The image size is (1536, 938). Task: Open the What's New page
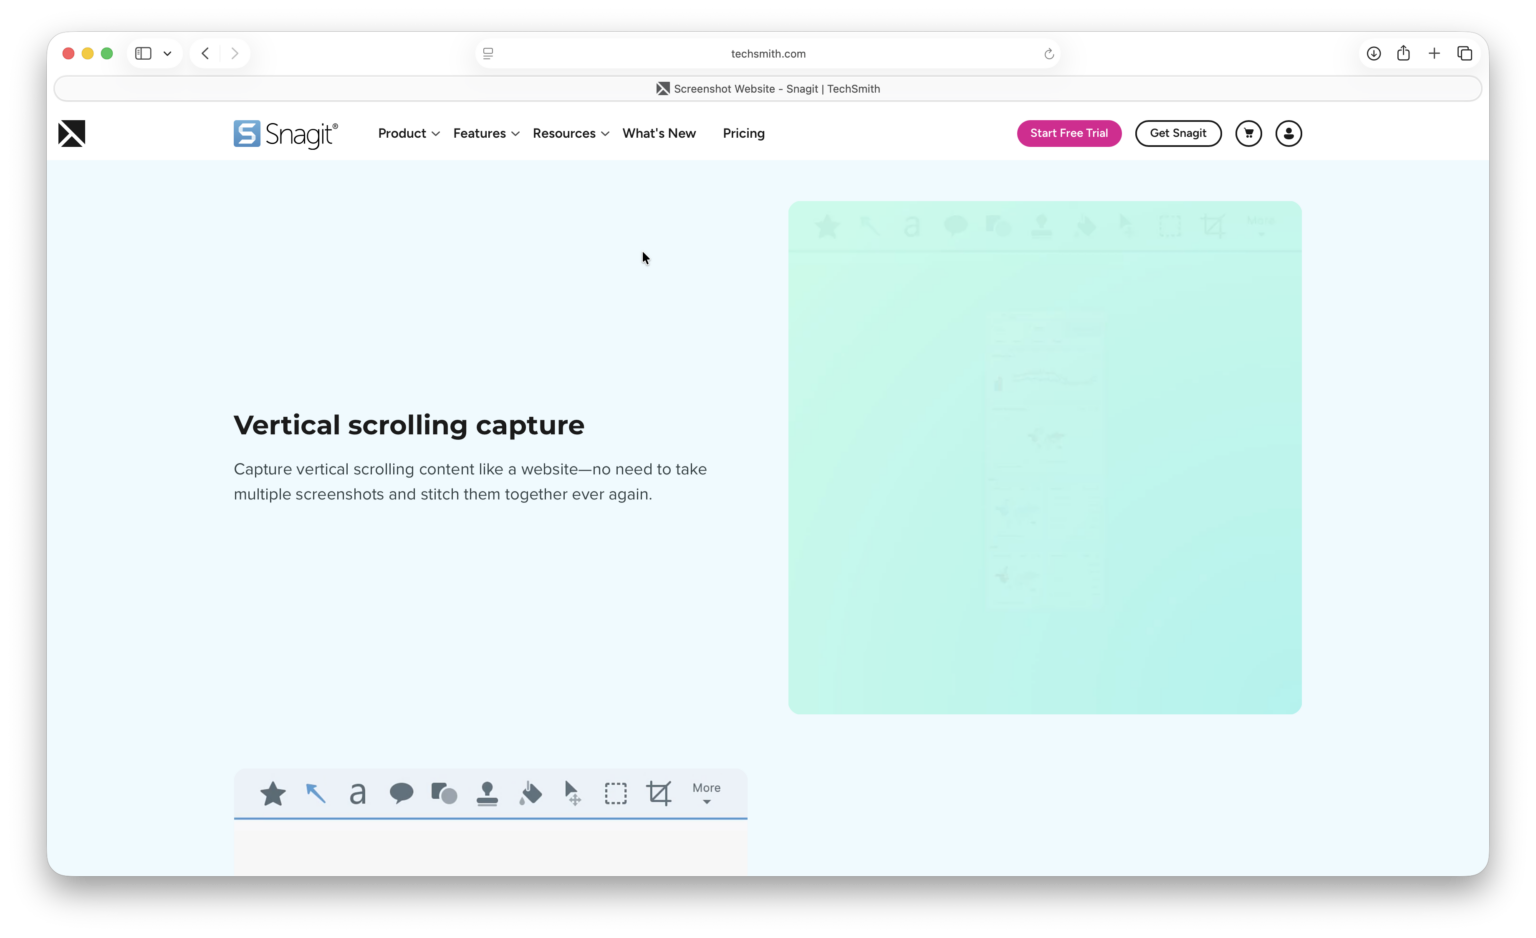(659, 133)
